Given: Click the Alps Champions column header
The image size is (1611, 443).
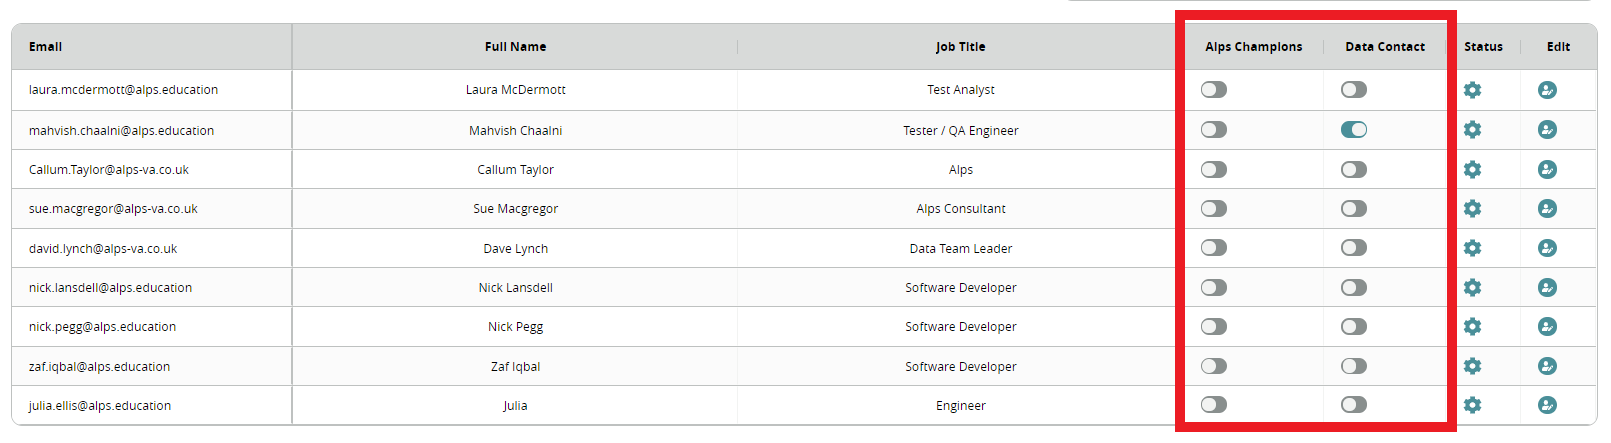Looking at the screenshot, I should click(1253, 47).
